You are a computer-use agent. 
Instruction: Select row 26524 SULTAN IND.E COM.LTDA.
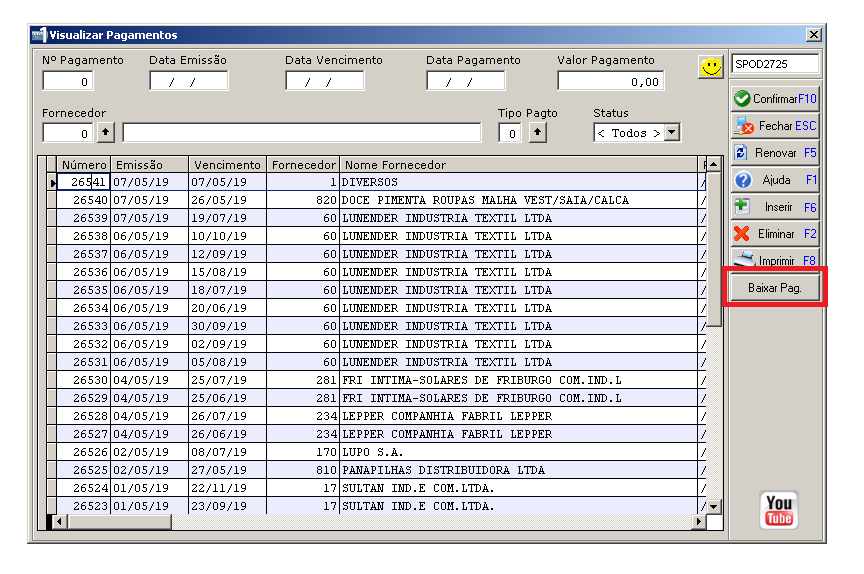[377, 488]
